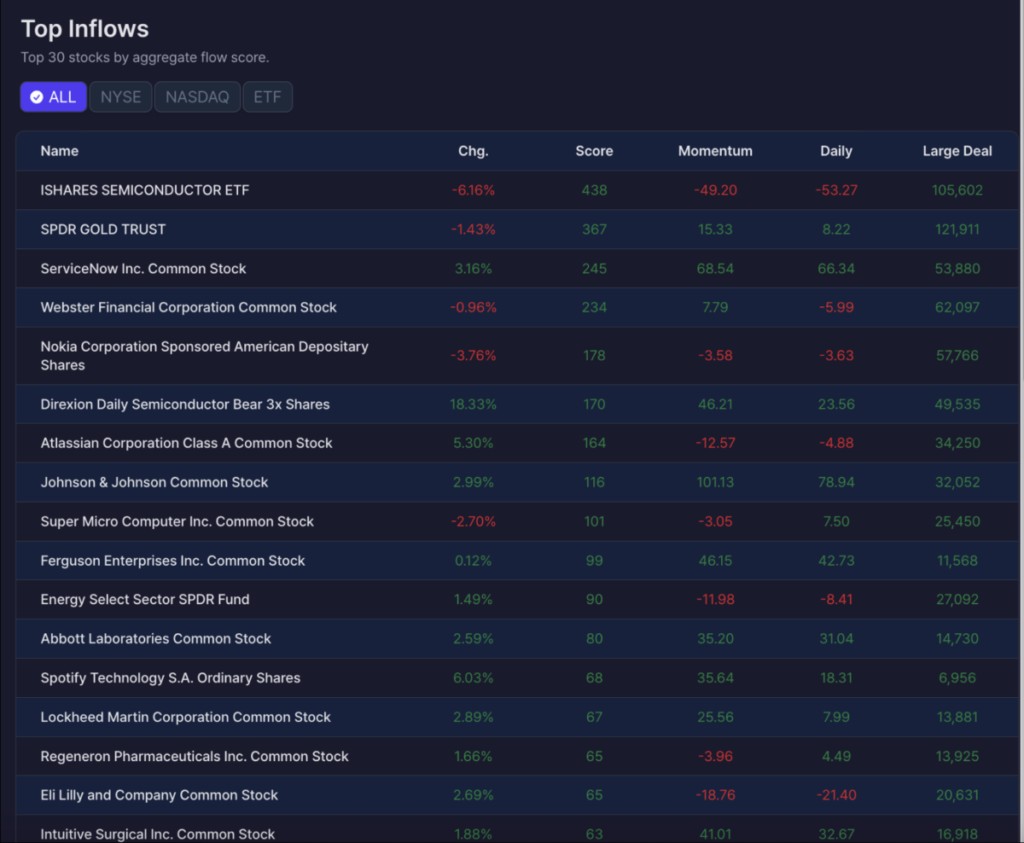
Task: Select ServiceNow Inc. Common Stock row
Action: coord(517,268)
